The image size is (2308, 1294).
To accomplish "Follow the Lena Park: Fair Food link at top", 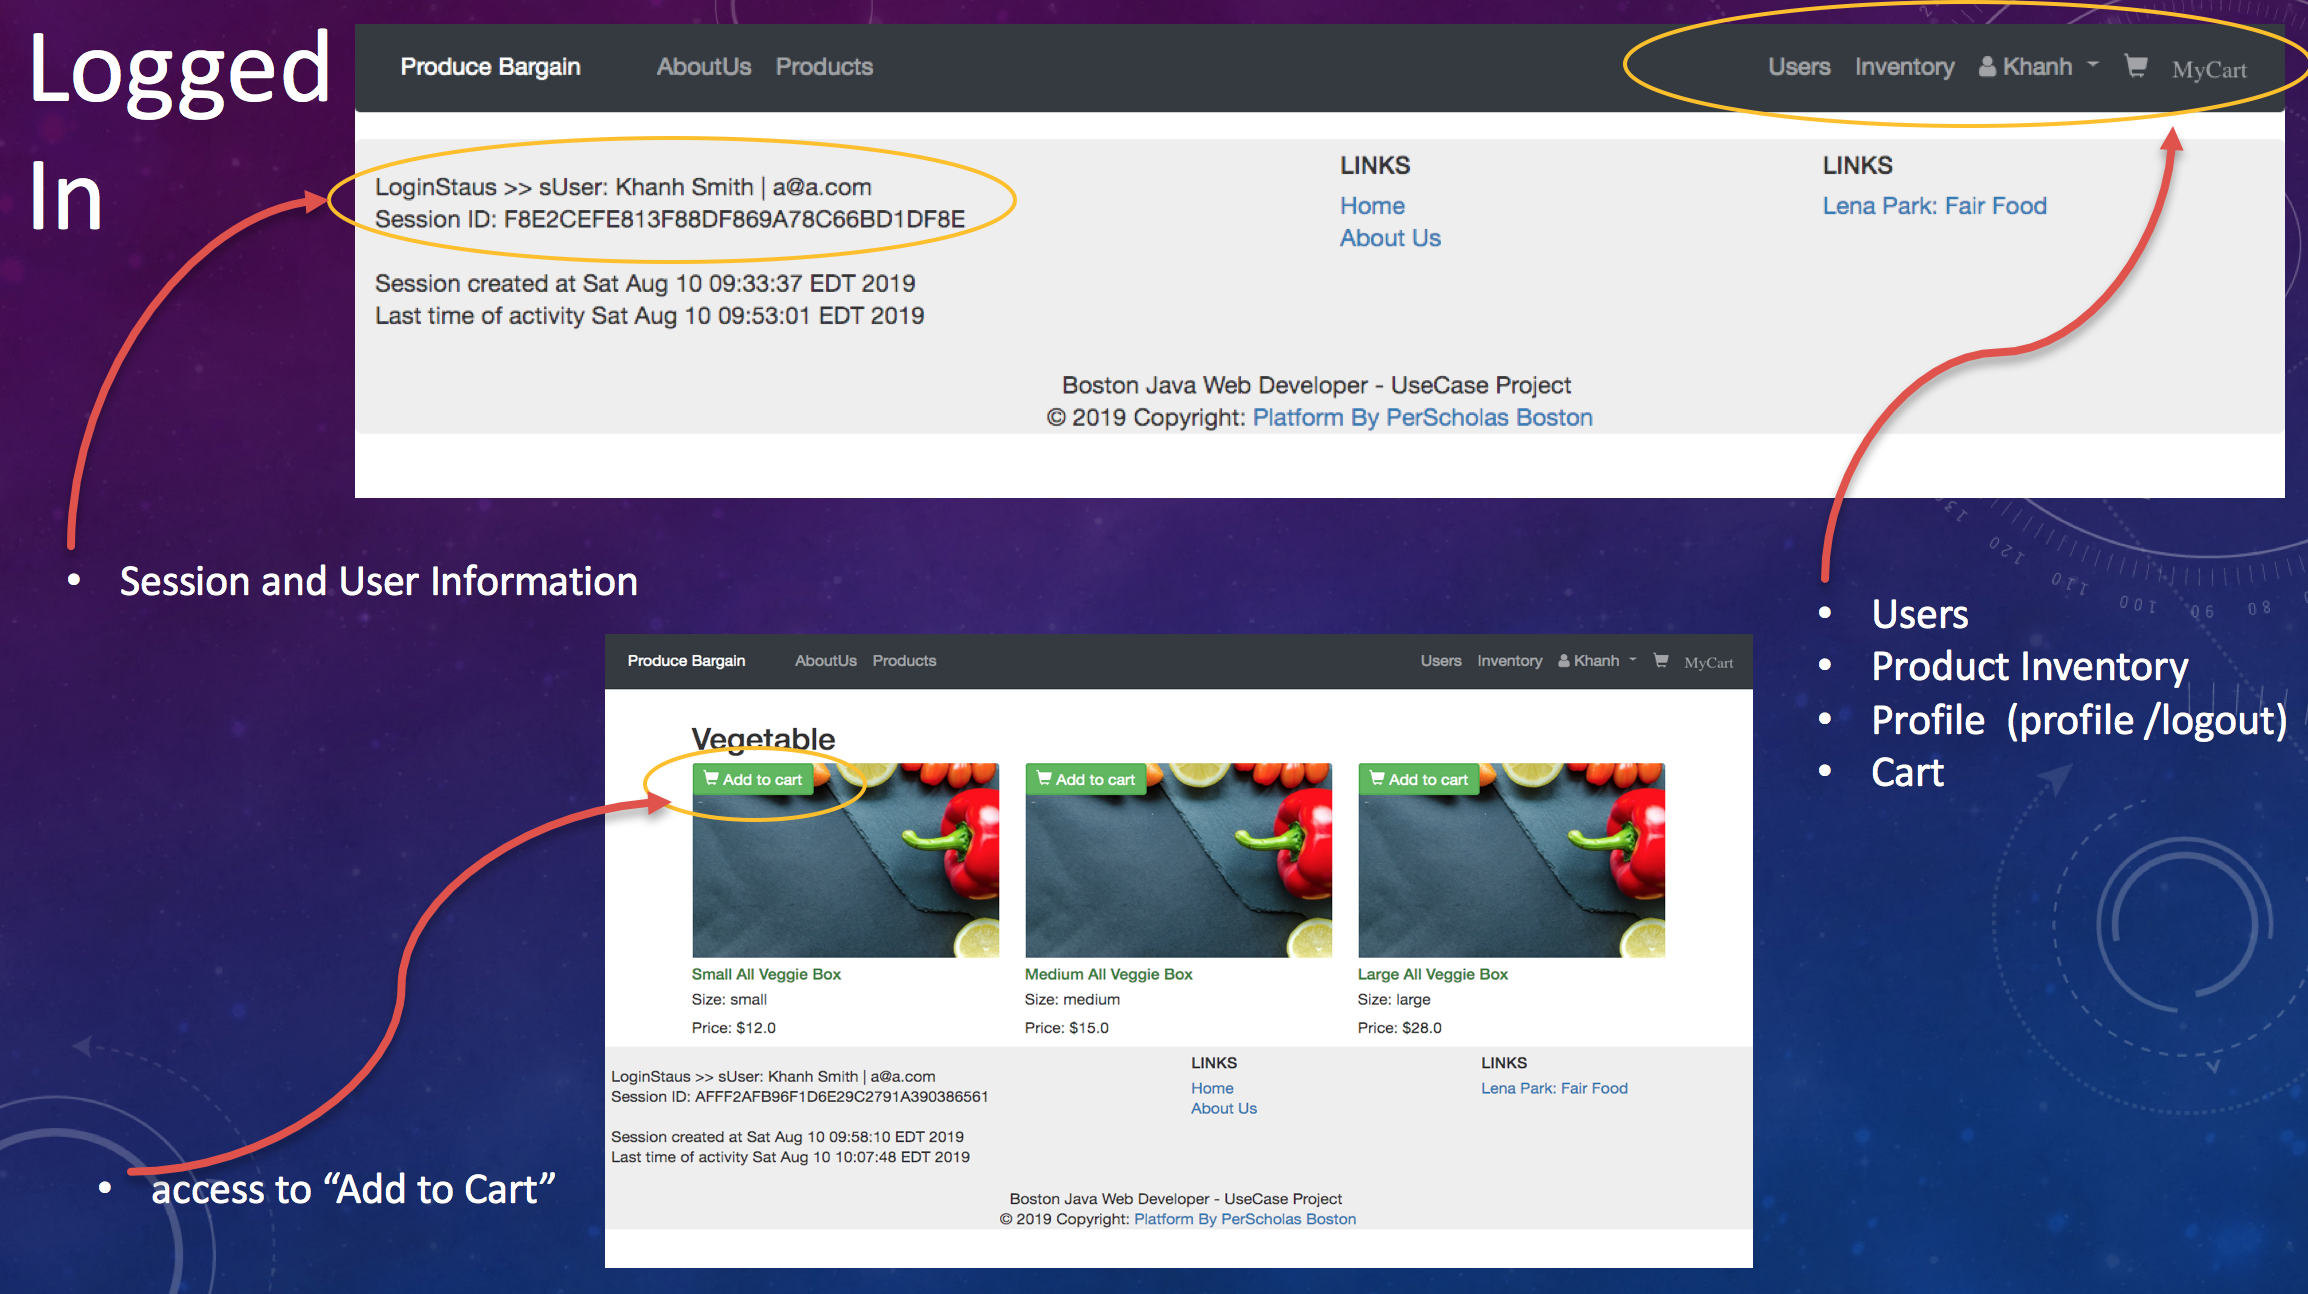I will (x=1934, y=206).
